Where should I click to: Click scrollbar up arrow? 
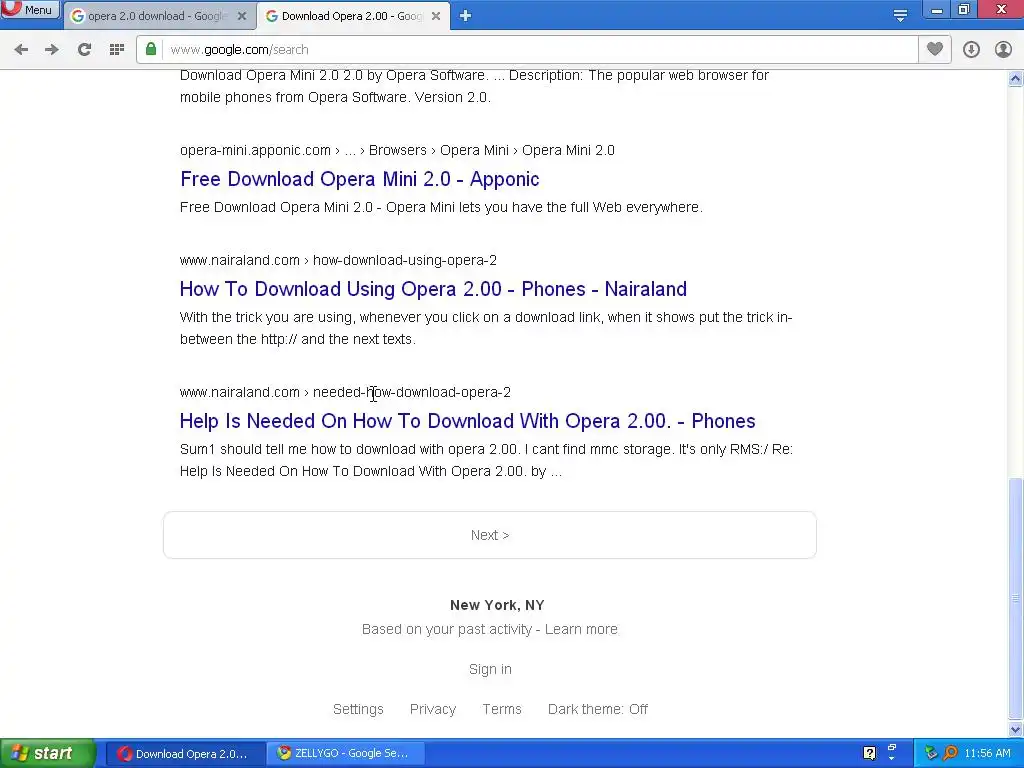coord(1016,78)
